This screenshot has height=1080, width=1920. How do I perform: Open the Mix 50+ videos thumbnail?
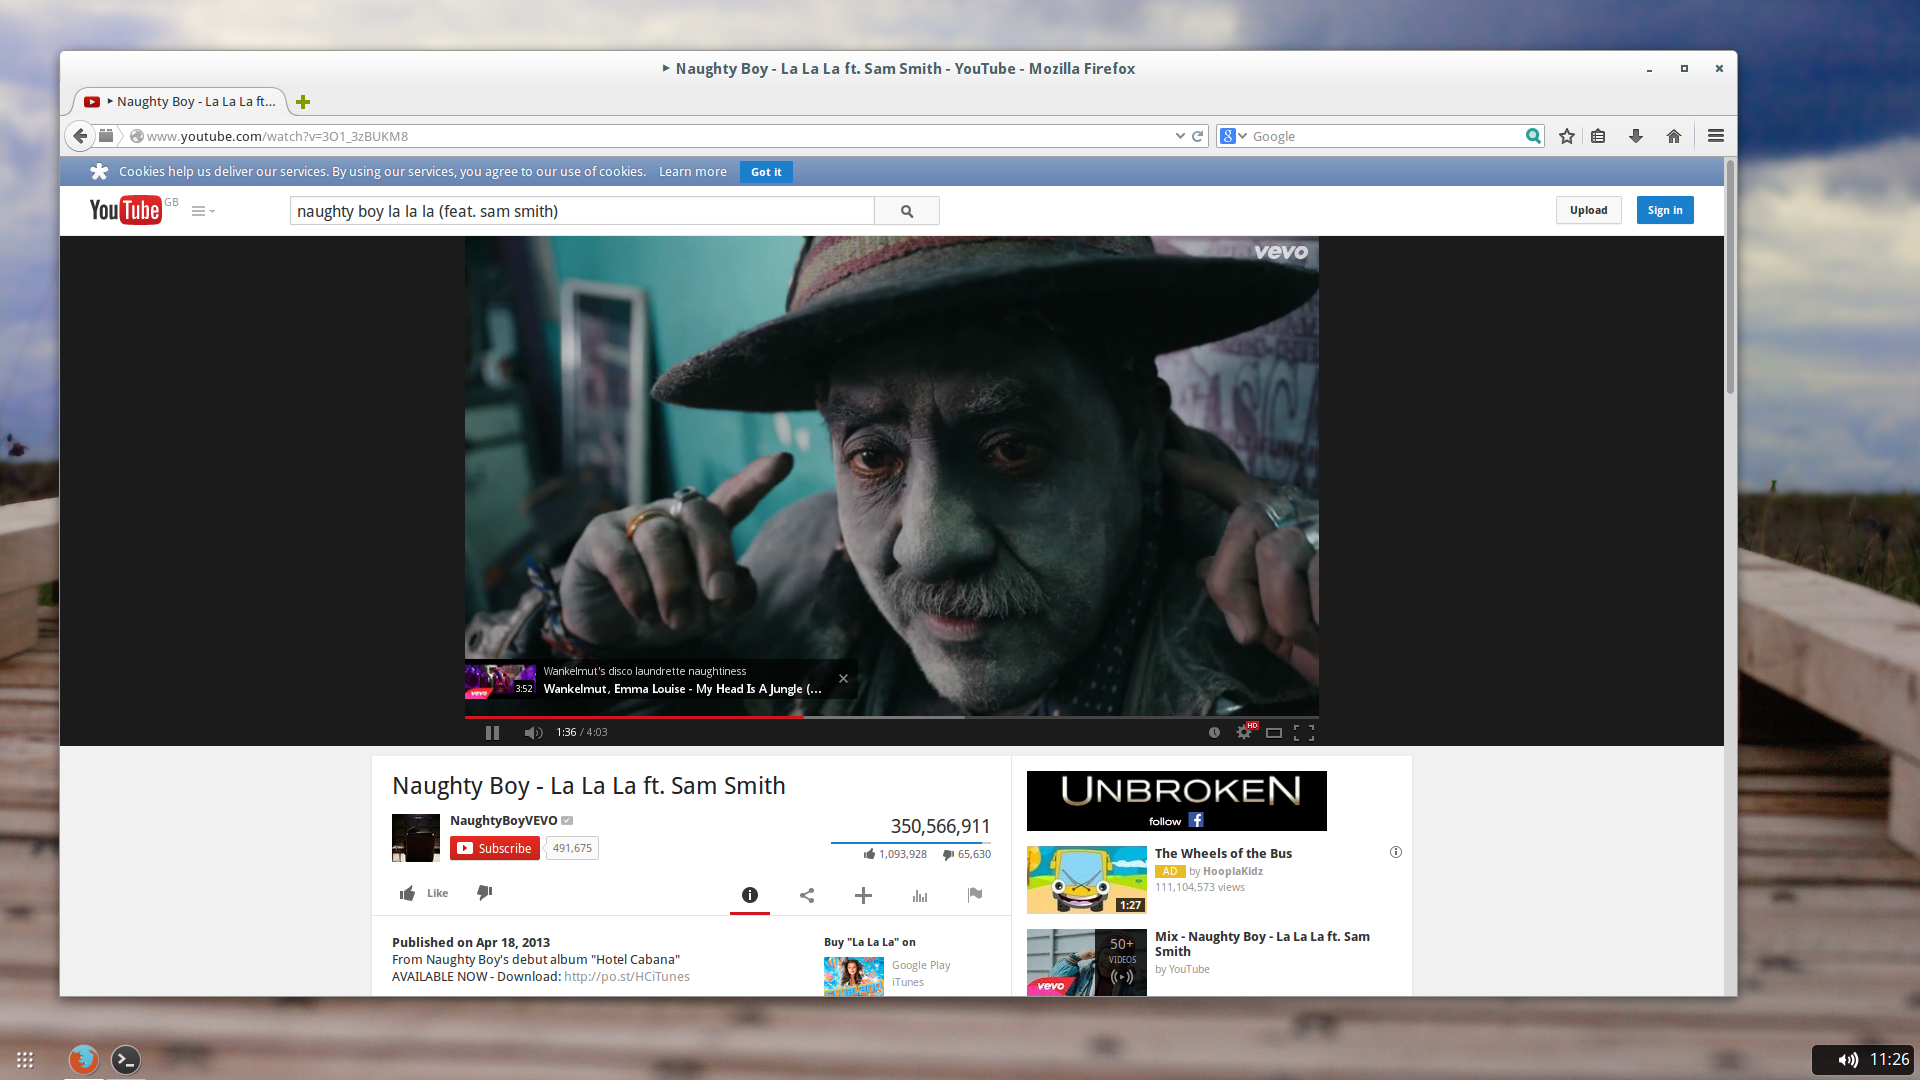[x=1087, y=962]
